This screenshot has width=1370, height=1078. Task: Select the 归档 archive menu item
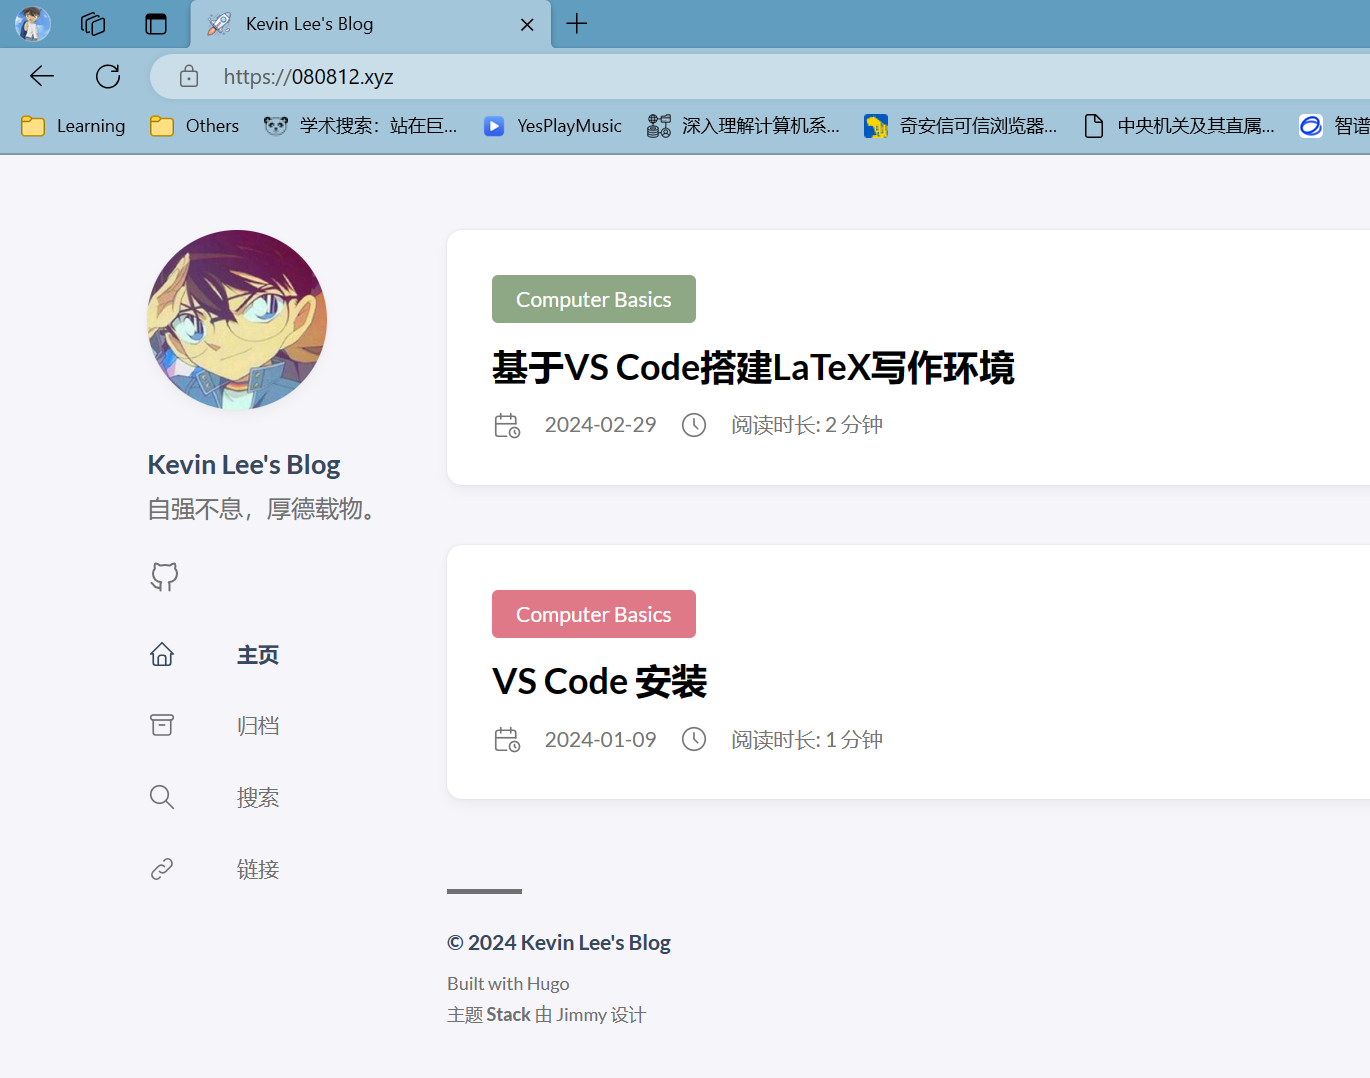pos(258,726)
